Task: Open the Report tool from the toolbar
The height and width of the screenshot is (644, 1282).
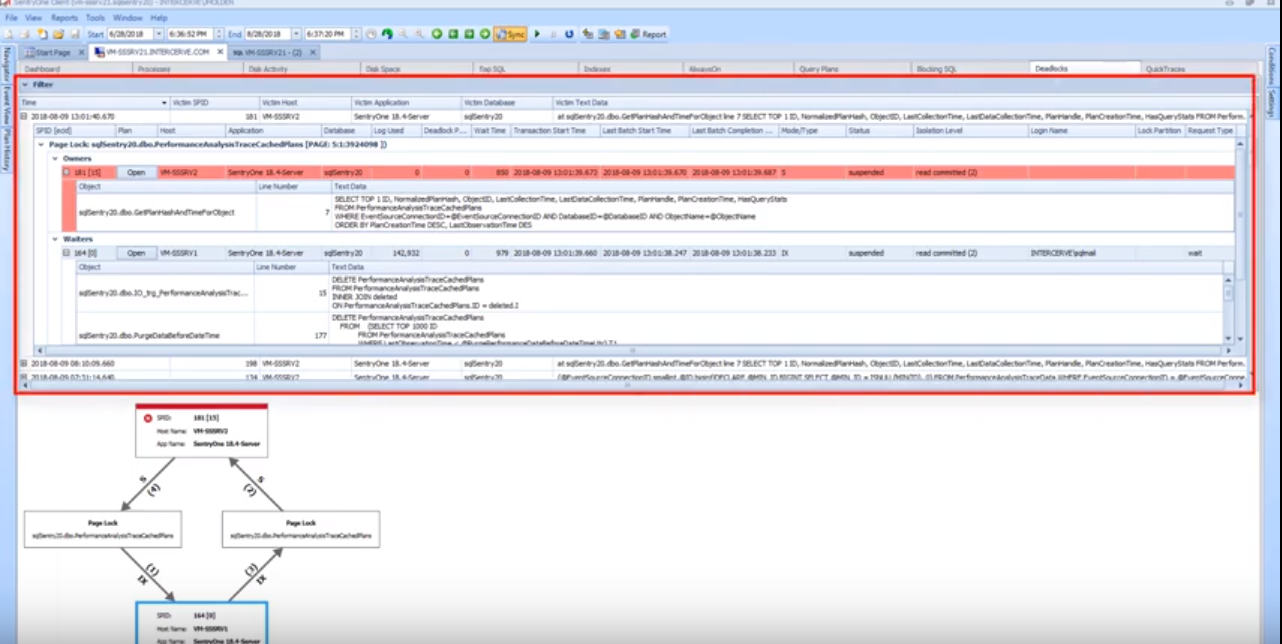Action: pos(645,33)
